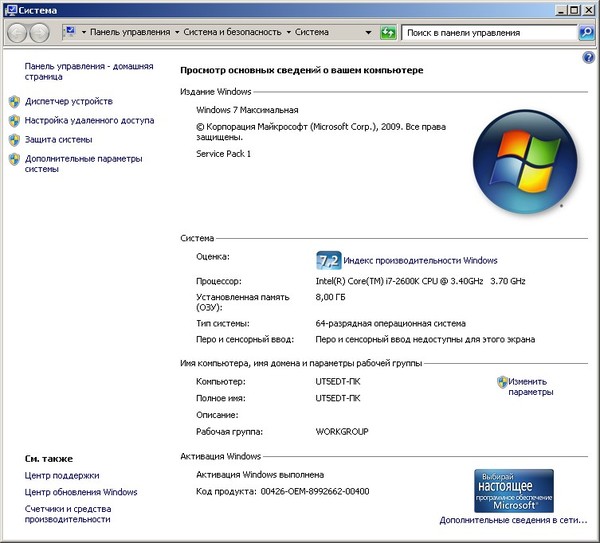The width and height of the screenshot is (600, 543).
Task: Open Панель управления - домашняя страница link
Action: [89, 71]
